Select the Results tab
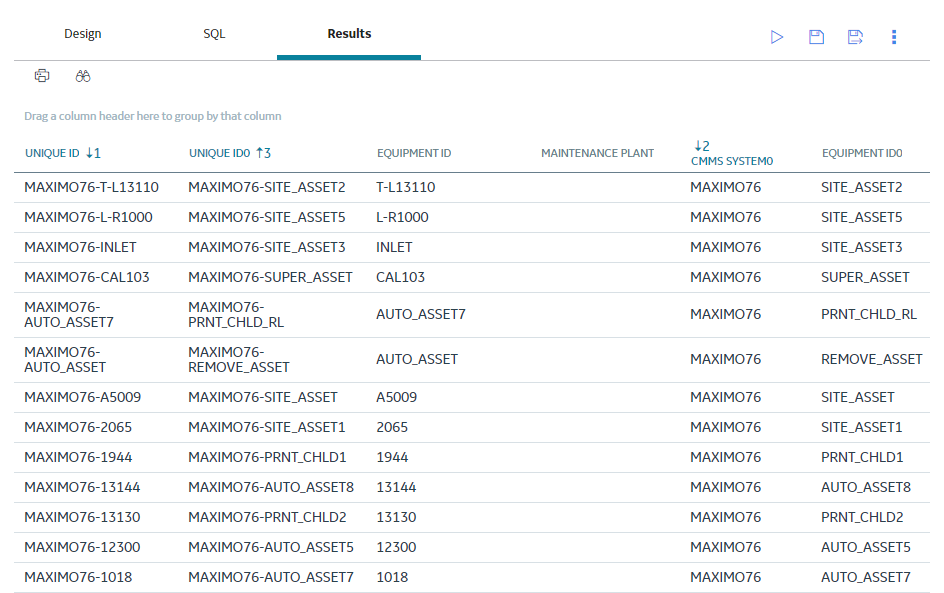The width and height of the screenshot is (944, 593). click(349, 34)
